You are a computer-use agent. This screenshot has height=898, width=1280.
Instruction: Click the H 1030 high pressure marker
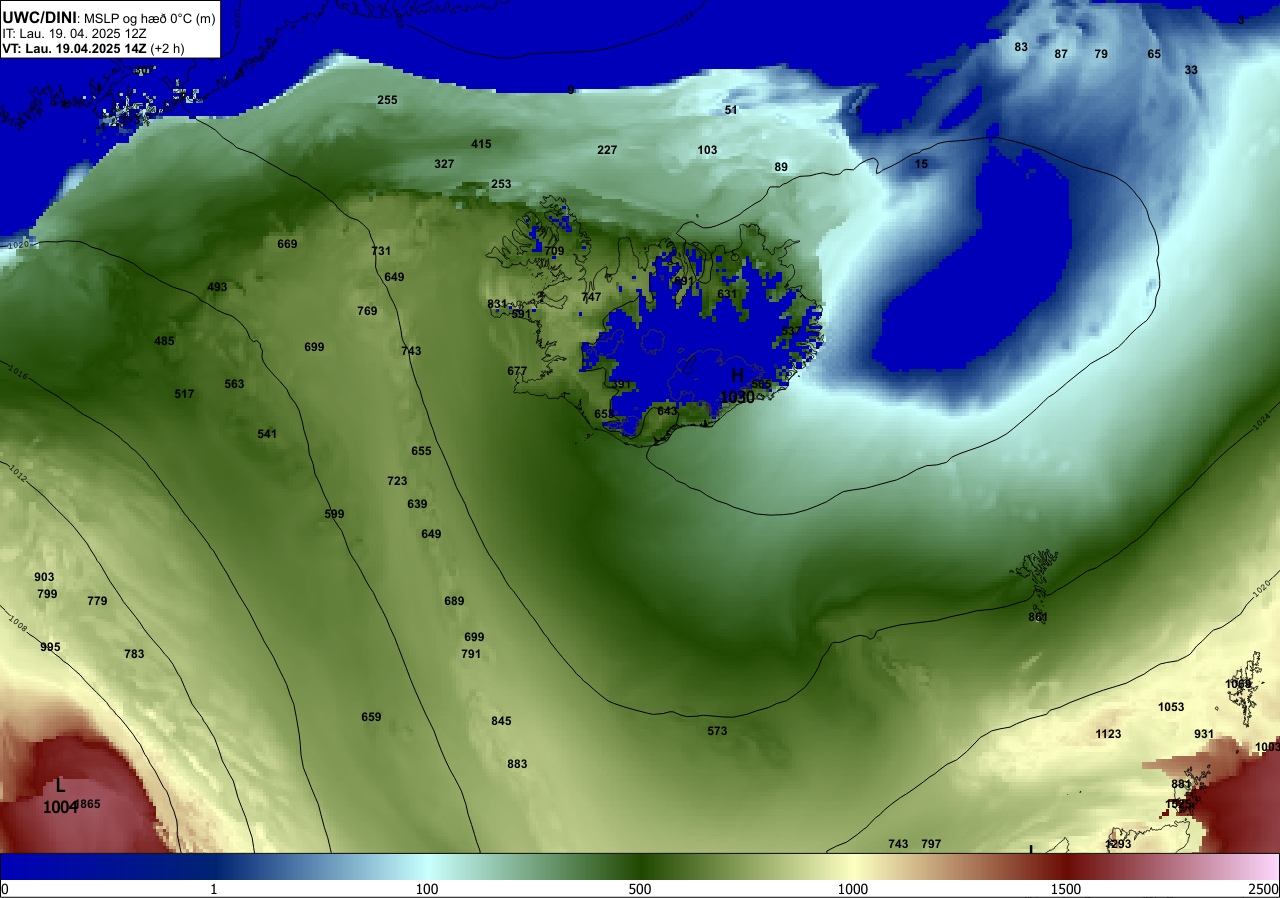click(x=737, y=385)
